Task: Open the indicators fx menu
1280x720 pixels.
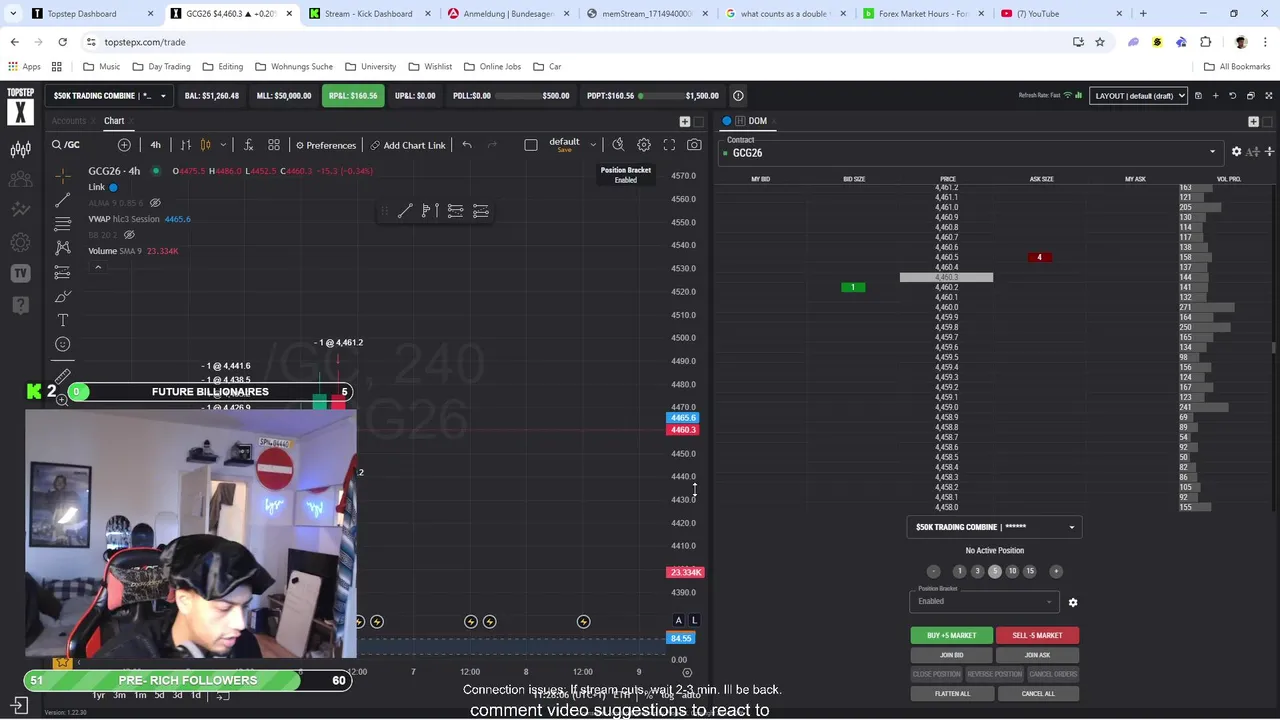Action: pyautogui.click(x=248, y=145)
